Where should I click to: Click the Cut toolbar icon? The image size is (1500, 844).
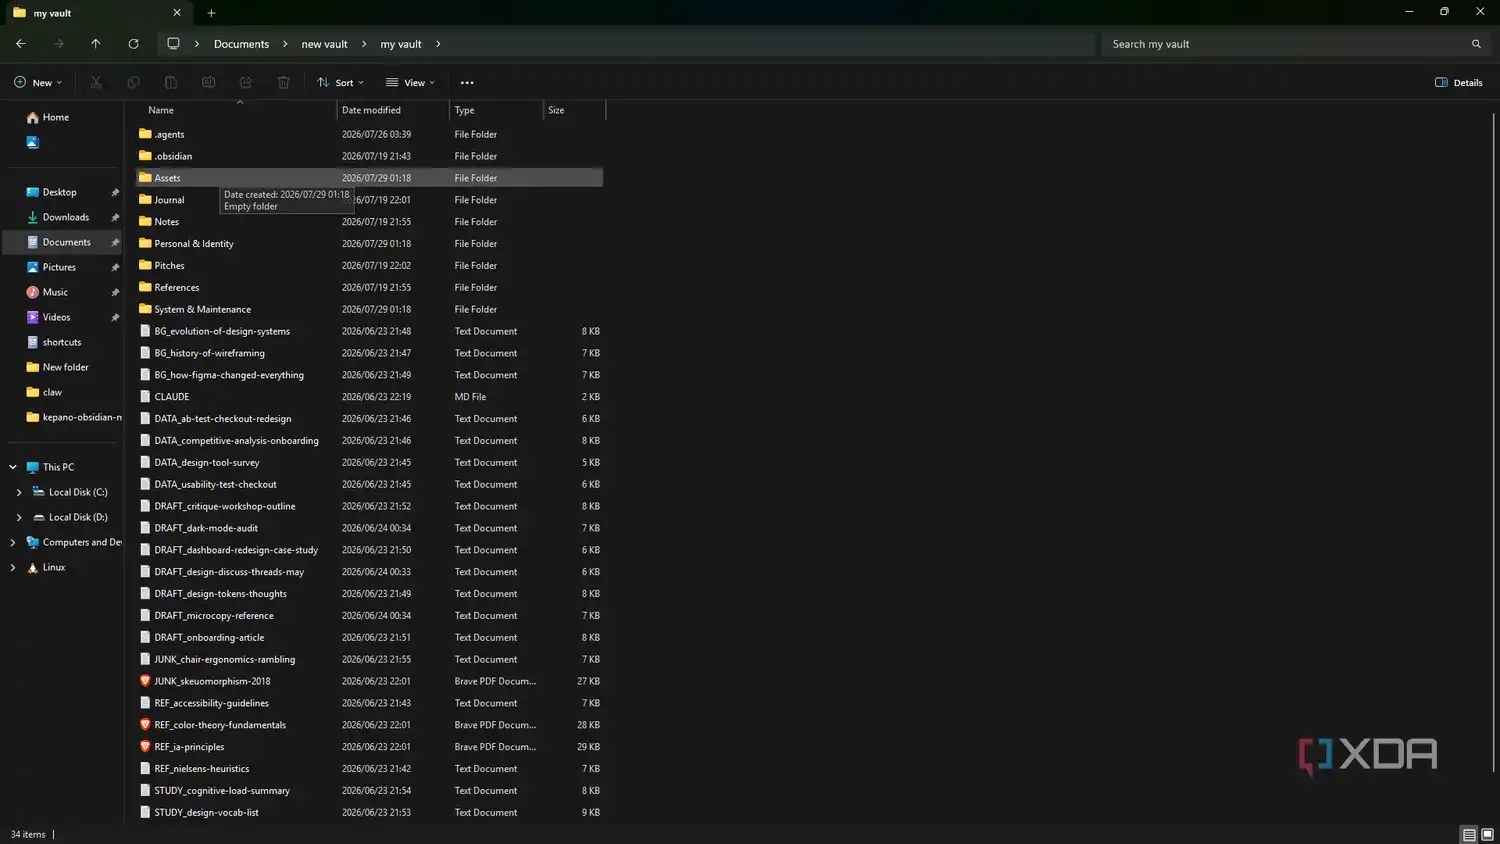[x=96, y=83]
